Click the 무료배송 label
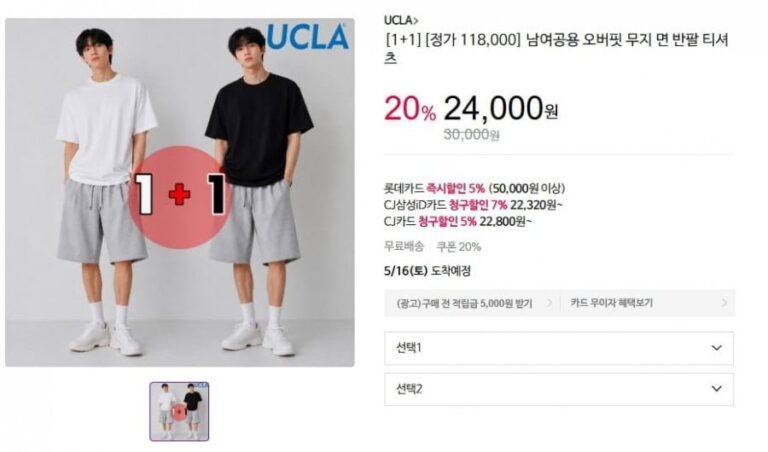This screenshot has width=768, height=452. pyautogui.click(x=404, y=246)
